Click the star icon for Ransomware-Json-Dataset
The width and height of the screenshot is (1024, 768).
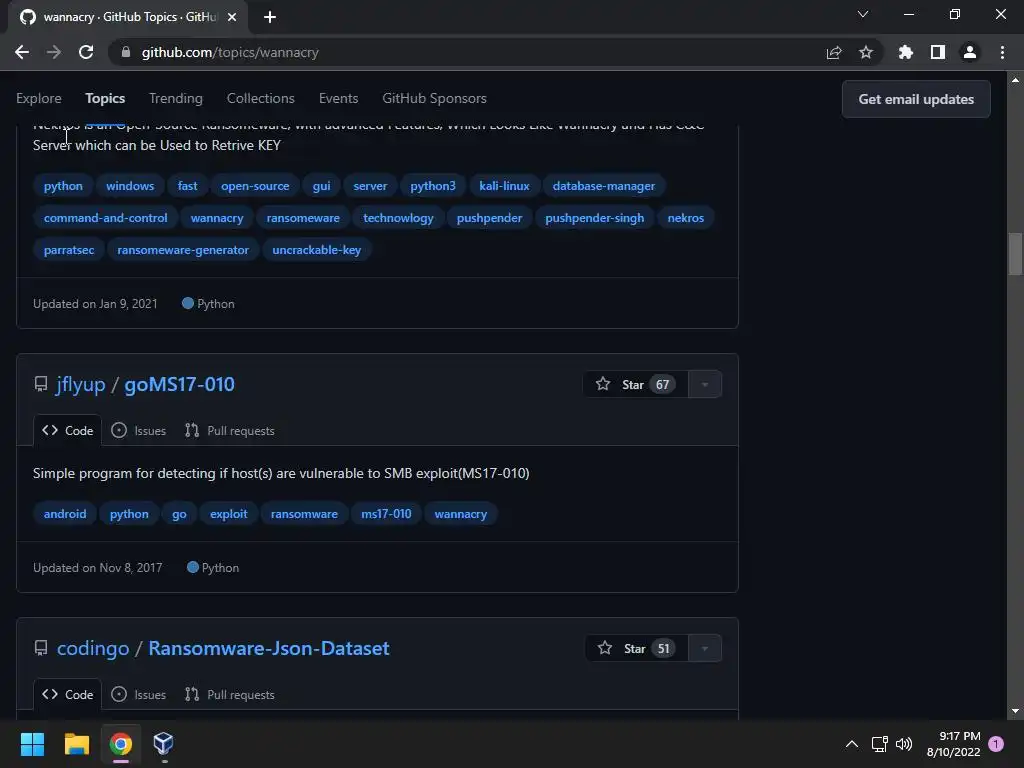click(605, 648)
